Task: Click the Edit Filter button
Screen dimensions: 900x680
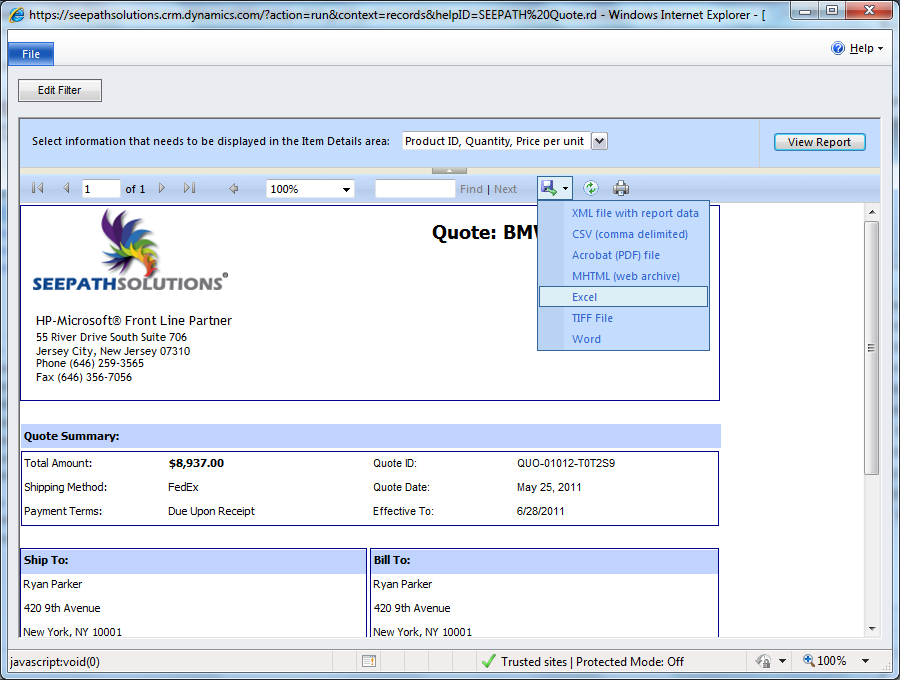Action: [x=60, y=90]
